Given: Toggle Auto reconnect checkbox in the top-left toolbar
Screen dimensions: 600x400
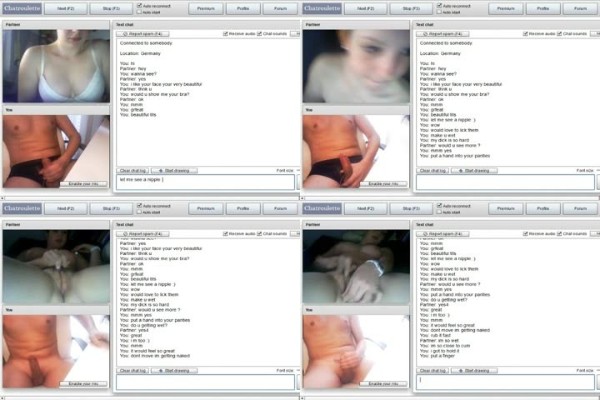Looking at the screenshot, I should 138,6.
